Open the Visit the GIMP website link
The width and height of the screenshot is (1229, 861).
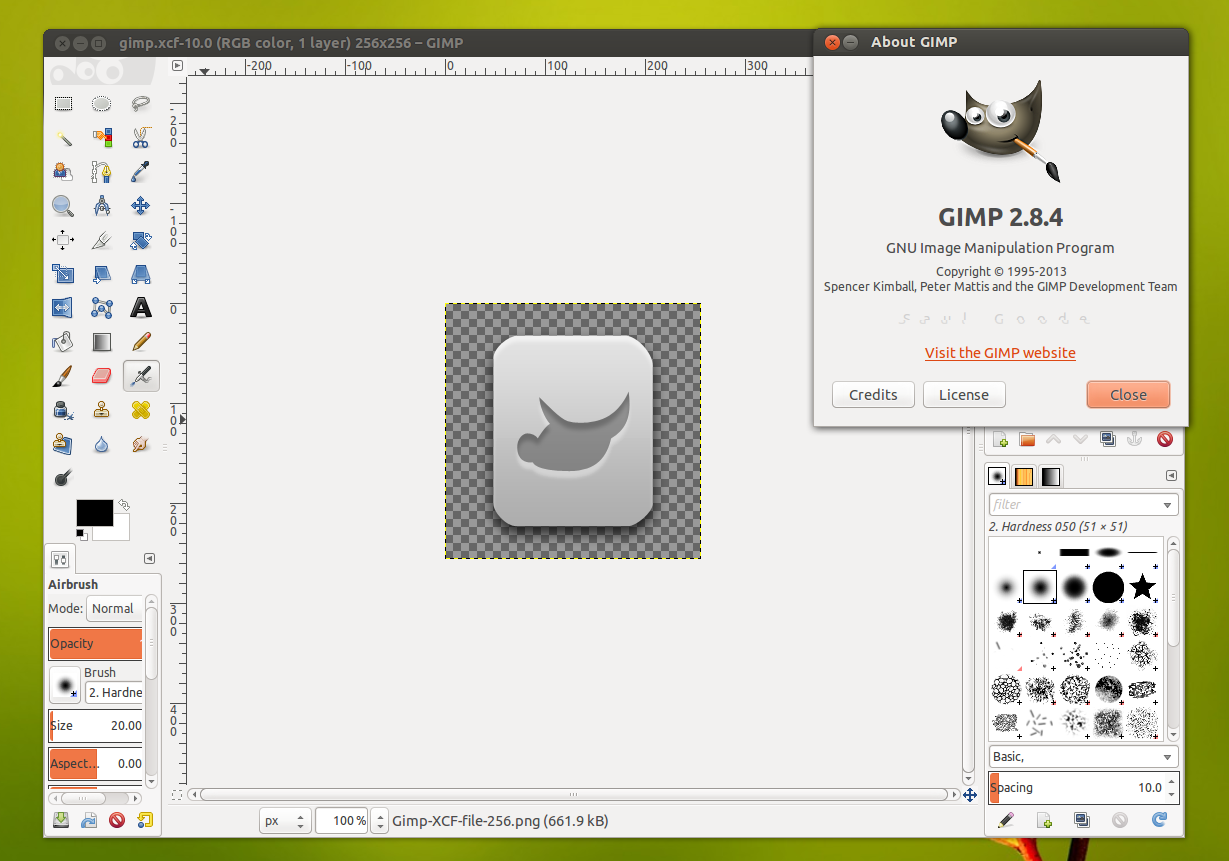click(1000, 353)
